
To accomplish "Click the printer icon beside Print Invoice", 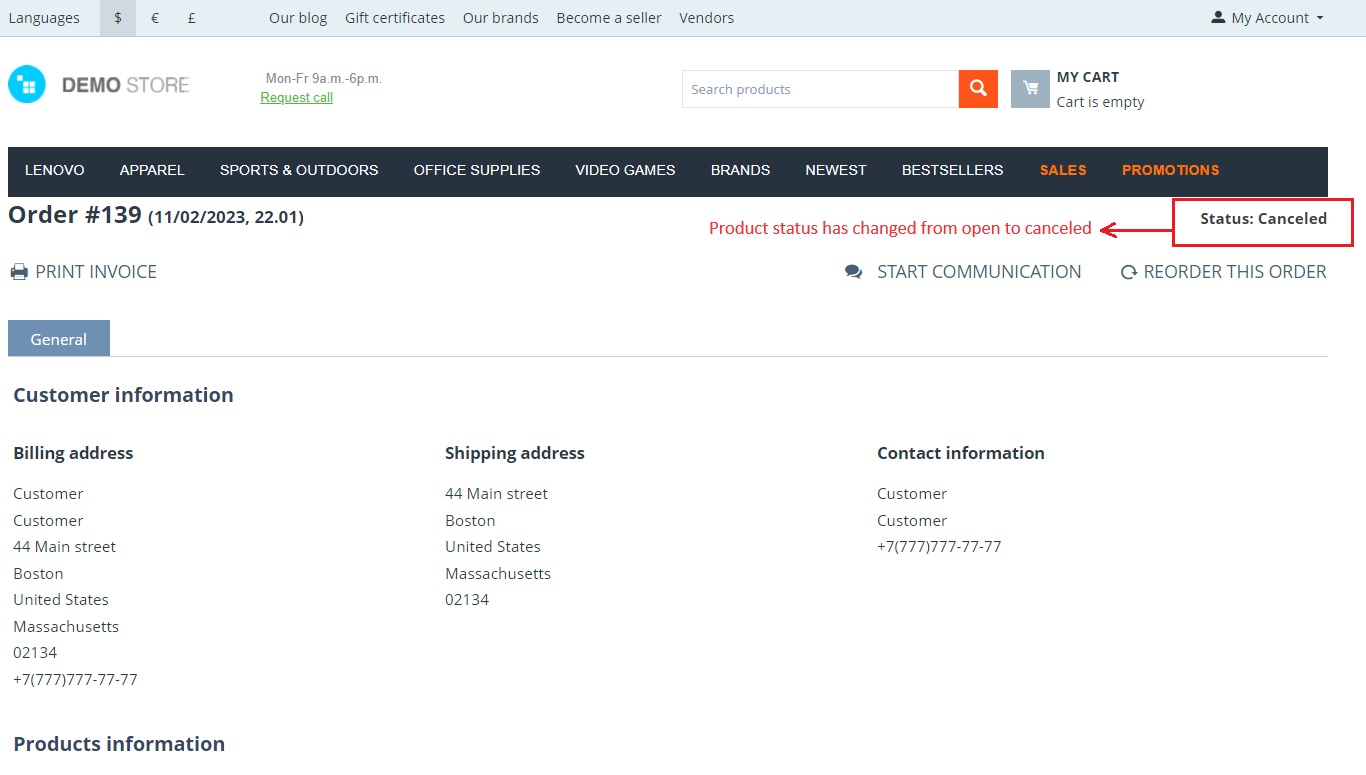I will coord(19,272).
